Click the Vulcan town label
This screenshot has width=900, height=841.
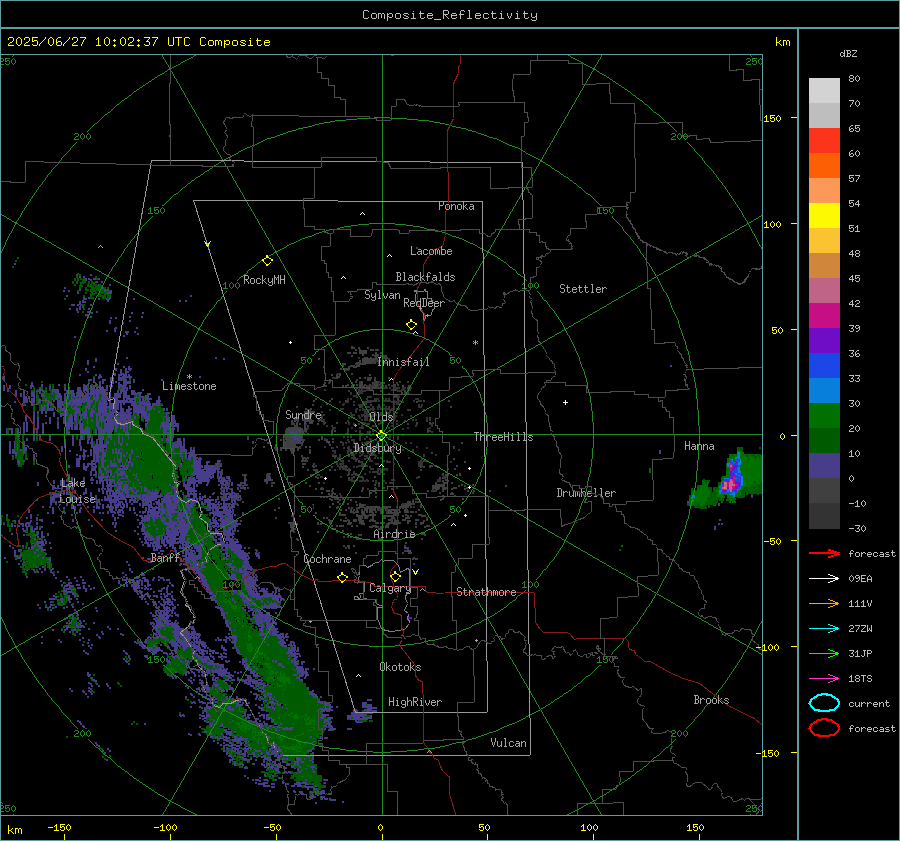pyautogui.click(x=508, y=743)
